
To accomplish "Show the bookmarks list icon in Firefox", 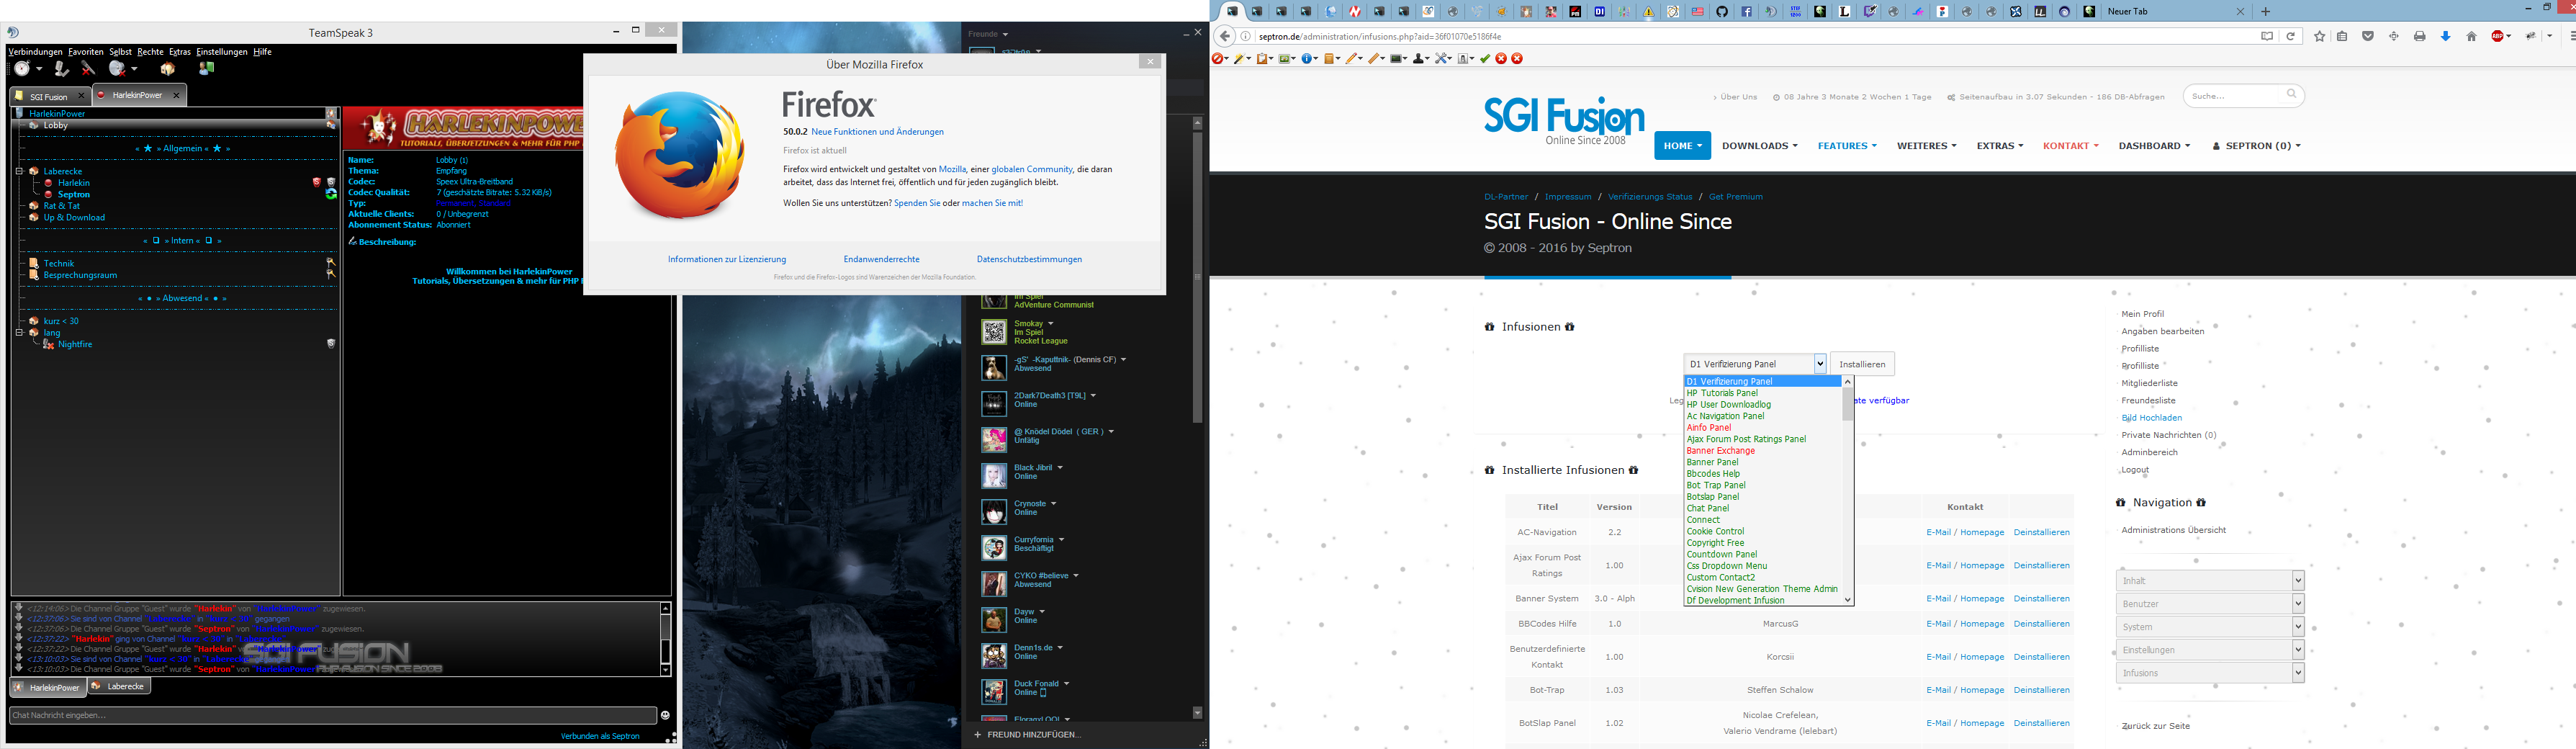I will click(2342, 36).
